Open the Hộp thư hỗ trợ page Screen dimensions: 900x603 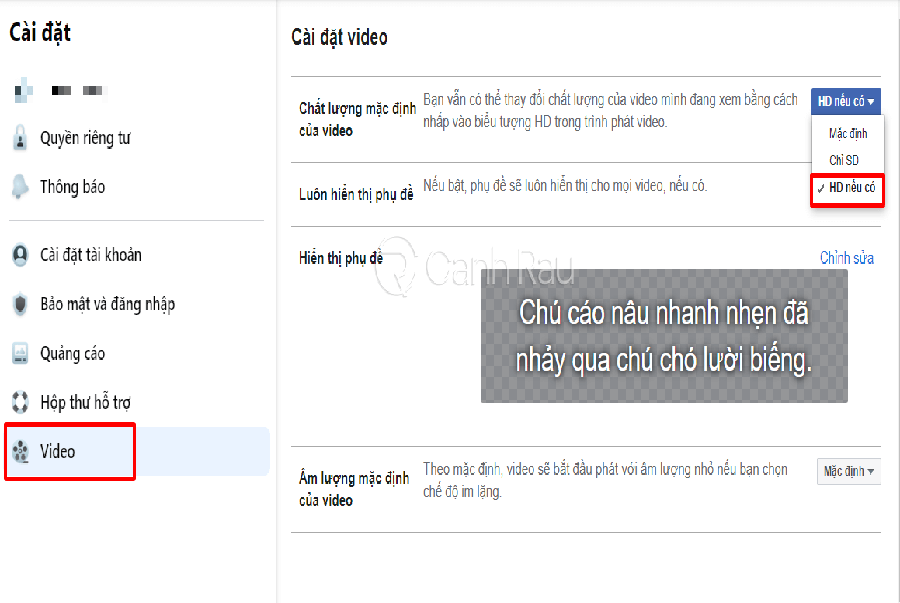(85, 403)
